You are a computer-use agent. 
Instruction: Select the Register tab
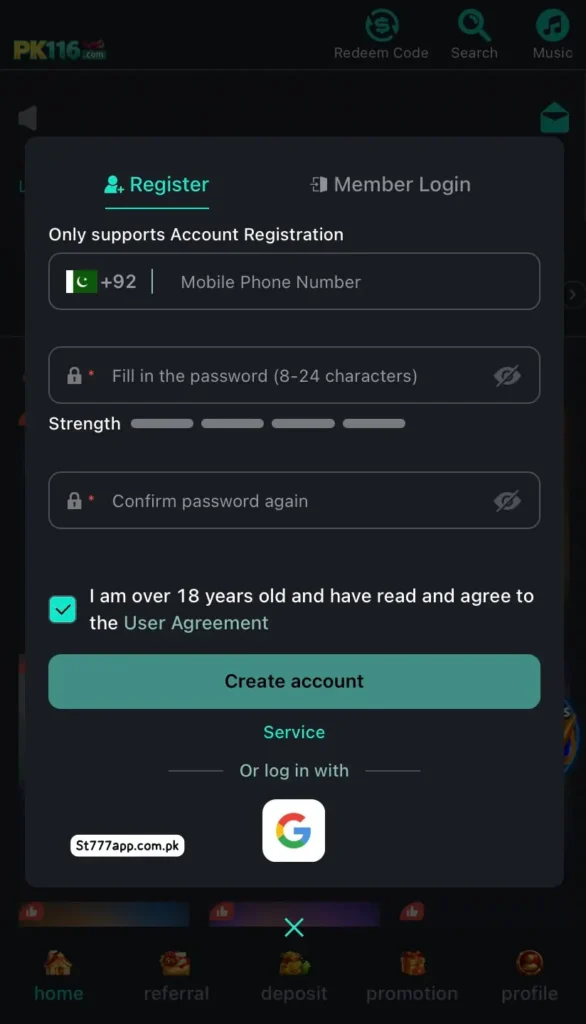157,185
